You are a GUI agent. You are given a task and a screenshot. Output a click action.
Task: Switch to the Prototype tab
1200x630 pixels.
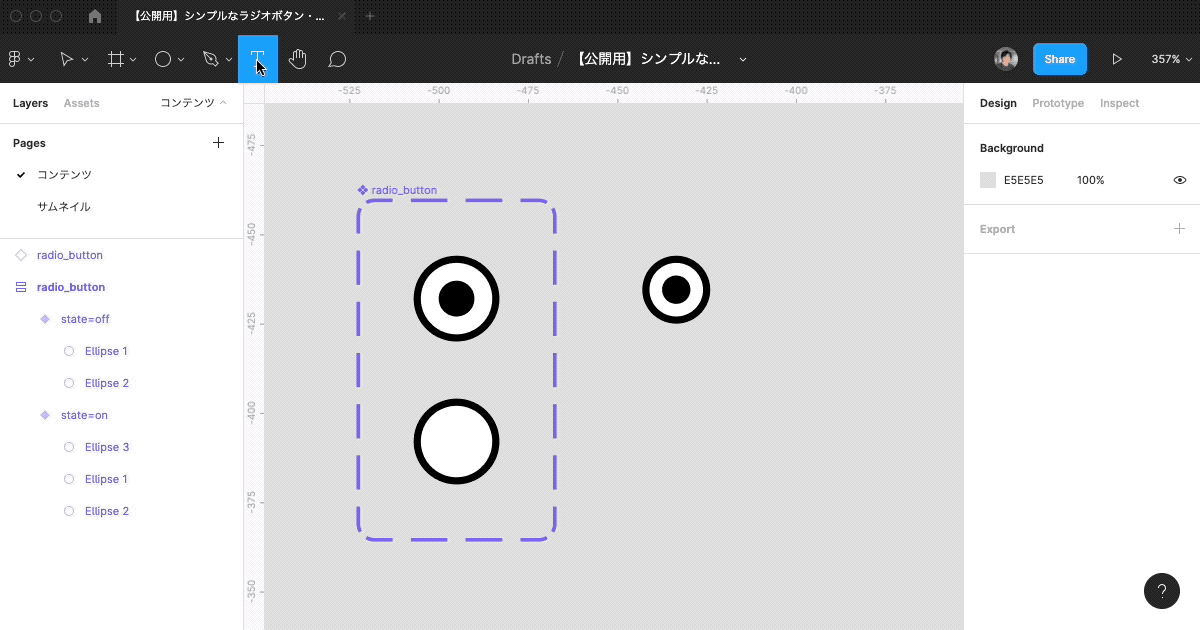point(1057,103)
